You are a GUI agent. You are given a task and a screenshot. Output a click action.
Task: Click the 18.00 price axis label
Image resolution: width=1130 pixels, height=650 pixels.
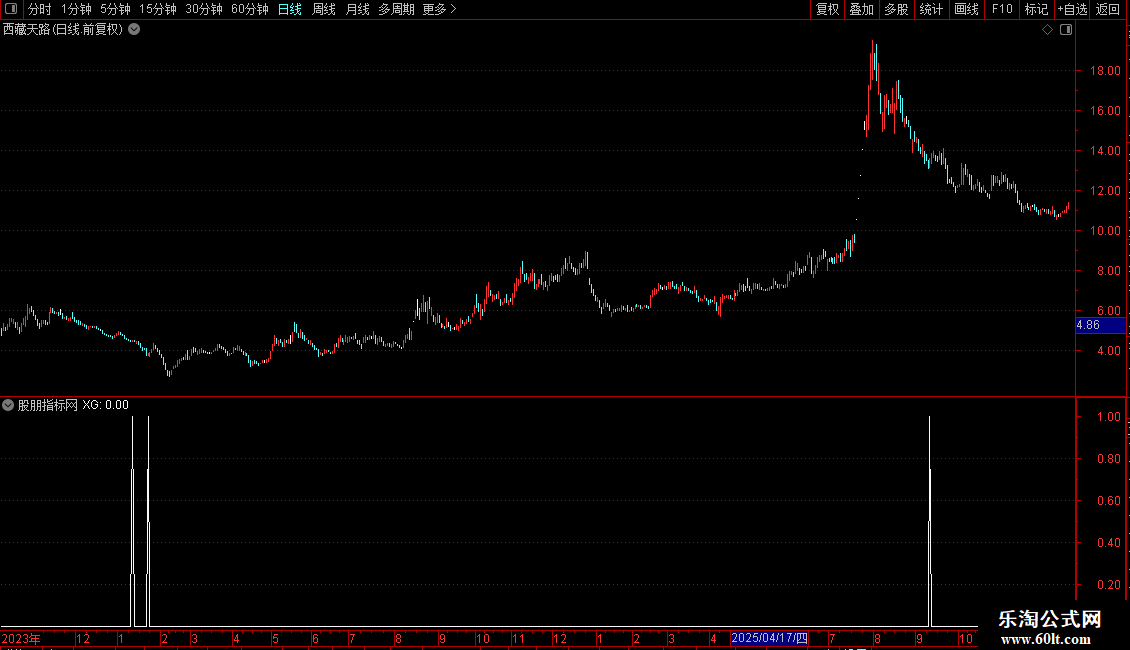1105,71
